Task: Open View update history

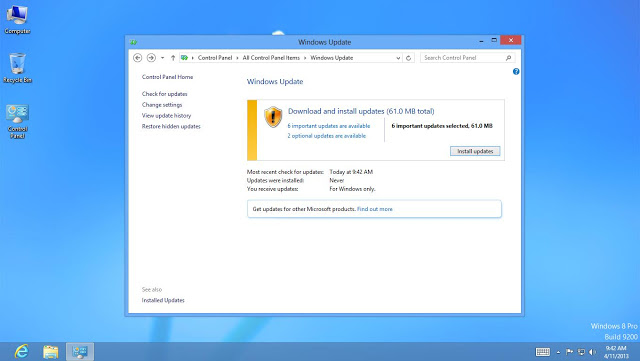Action: (166, 116)
